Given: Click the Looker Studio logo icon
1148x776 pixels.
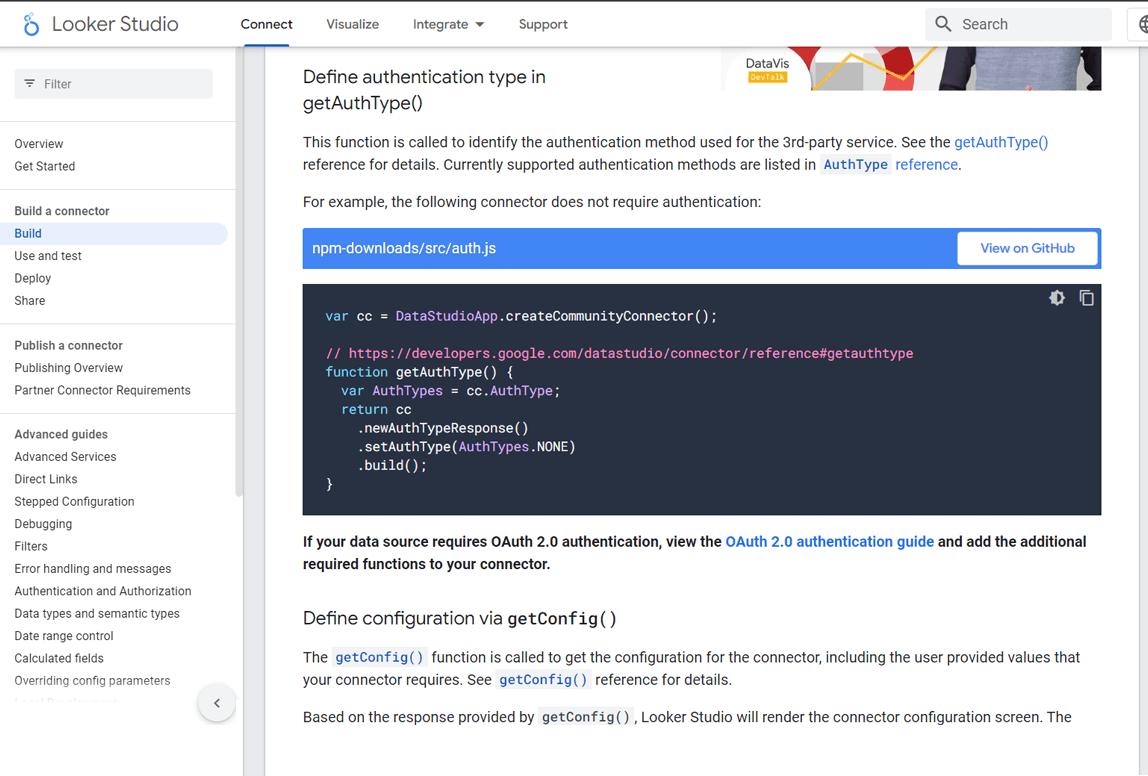Looking at the screenshot, I should 31,24.
